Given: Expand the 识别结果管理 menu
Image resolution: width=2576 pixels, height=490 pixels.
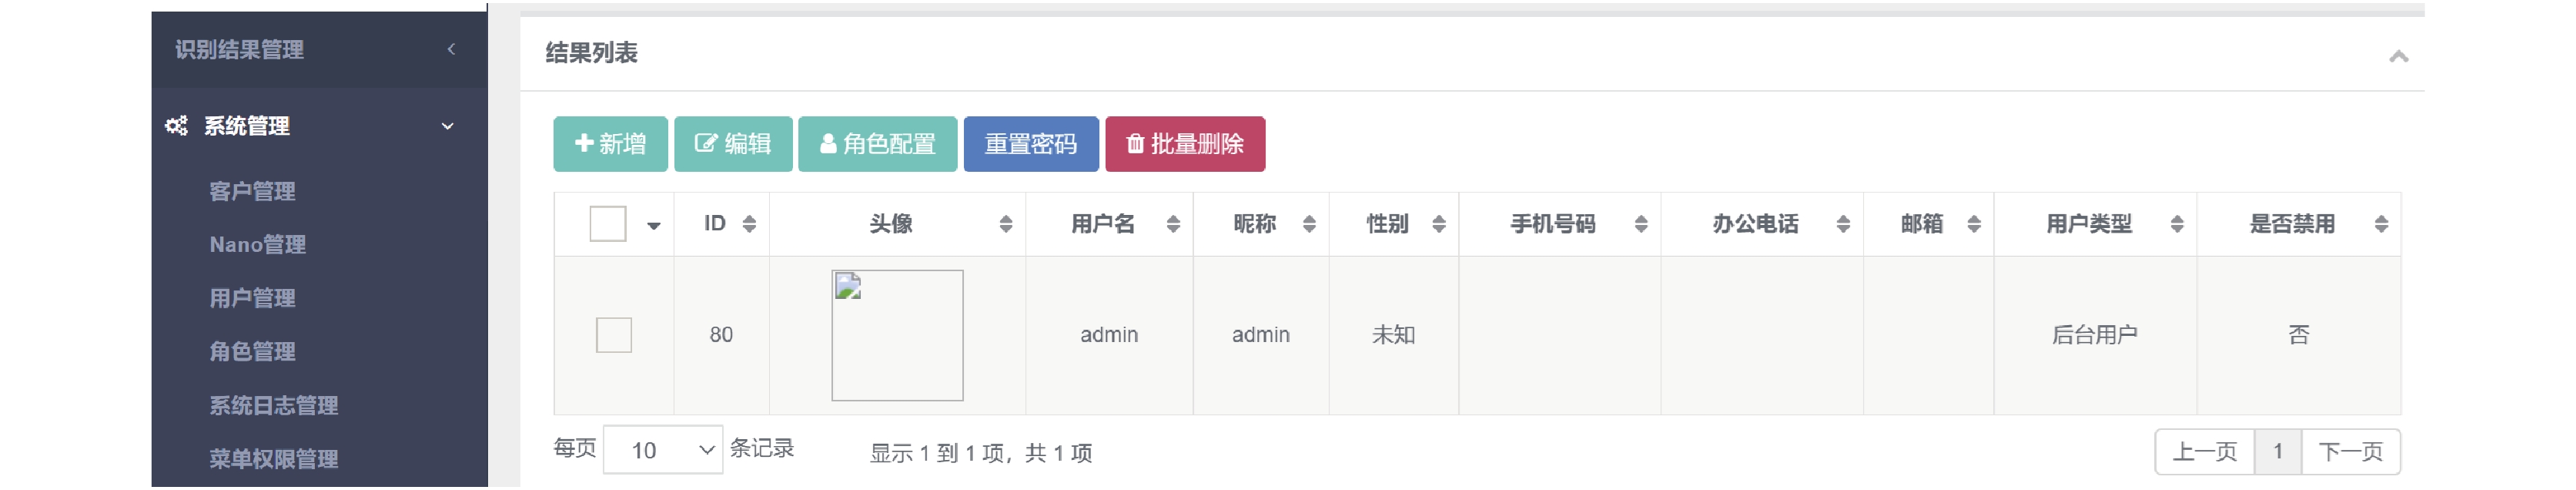Looking at the screenshot, I should 319,49.
